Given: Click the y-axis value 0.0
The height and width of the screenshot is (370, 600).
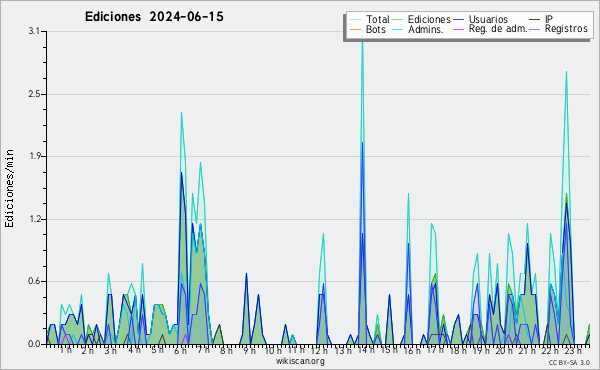Looking at the screenshot, I should (x=34, y=344).
